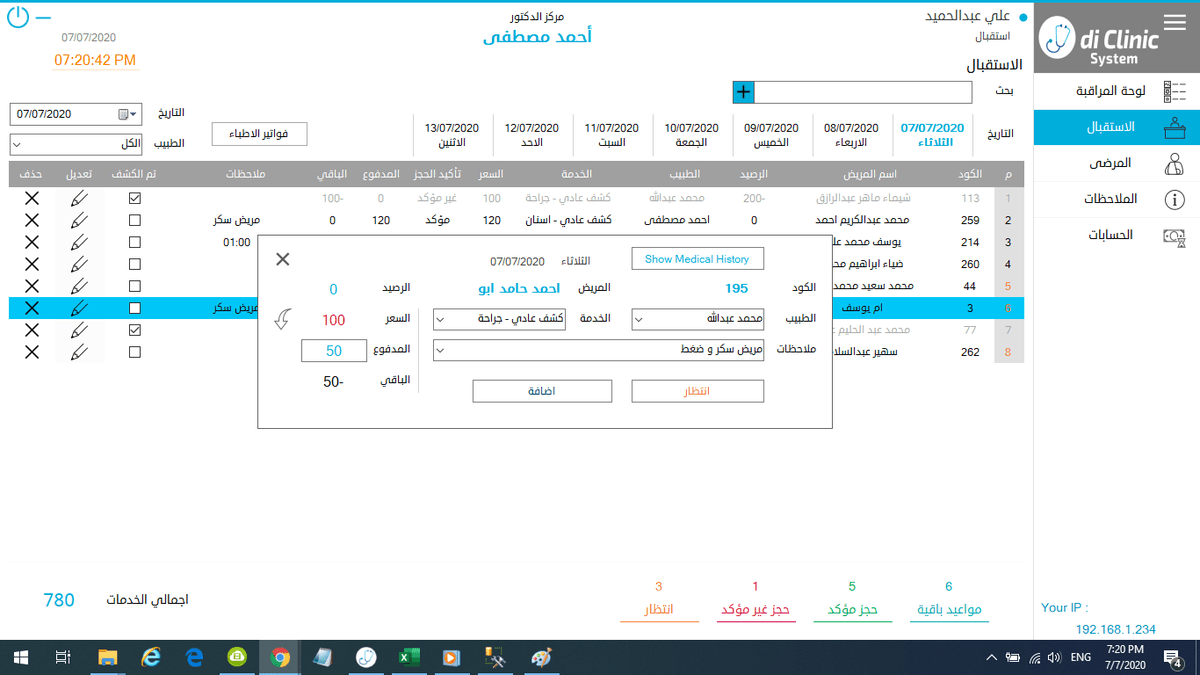
Task: Click edit pencil for patient code 113
Action: [79, 198]
